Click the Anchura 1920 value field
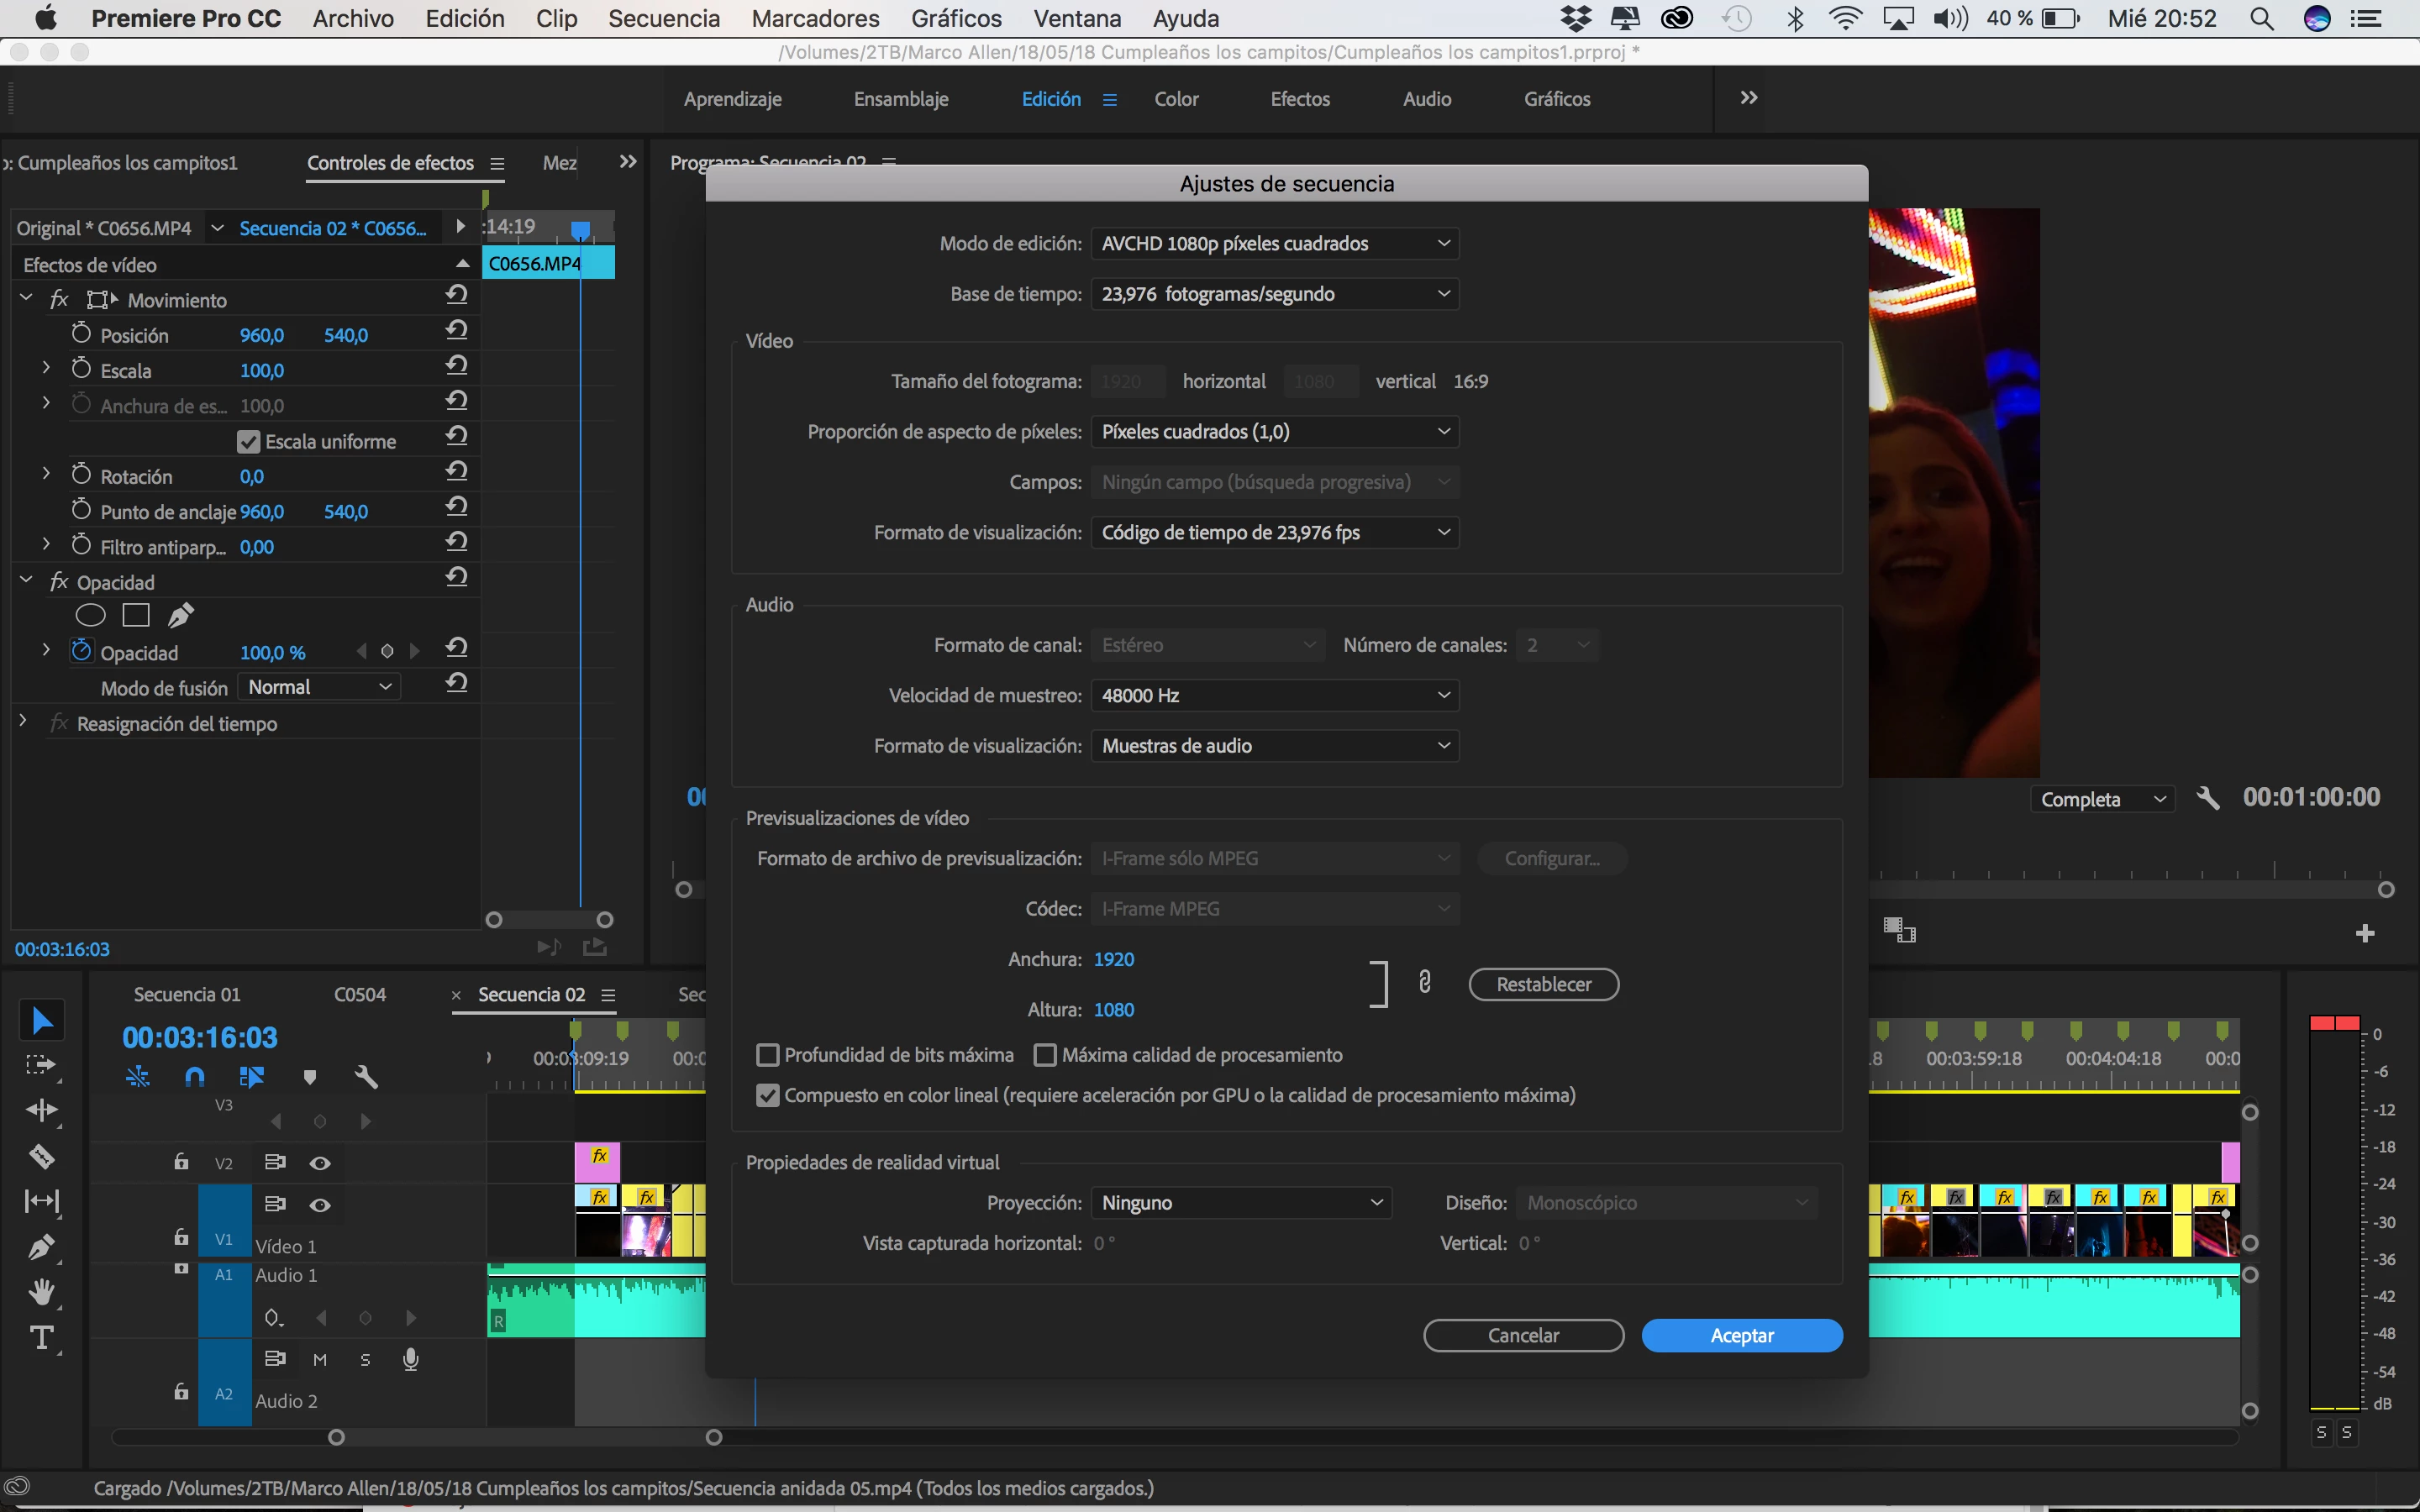 tap(1113, 960)
